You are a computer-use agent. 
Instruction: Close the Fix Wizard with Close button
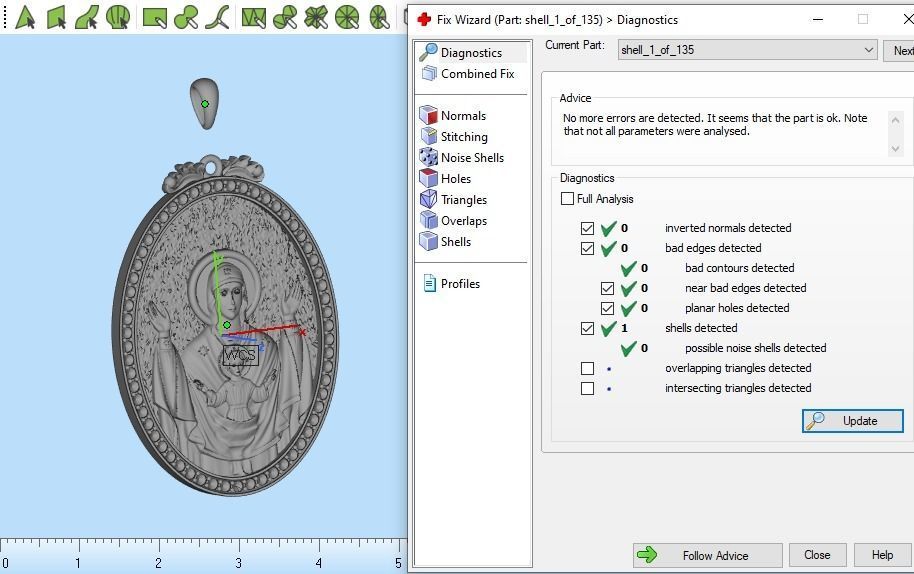817,555
